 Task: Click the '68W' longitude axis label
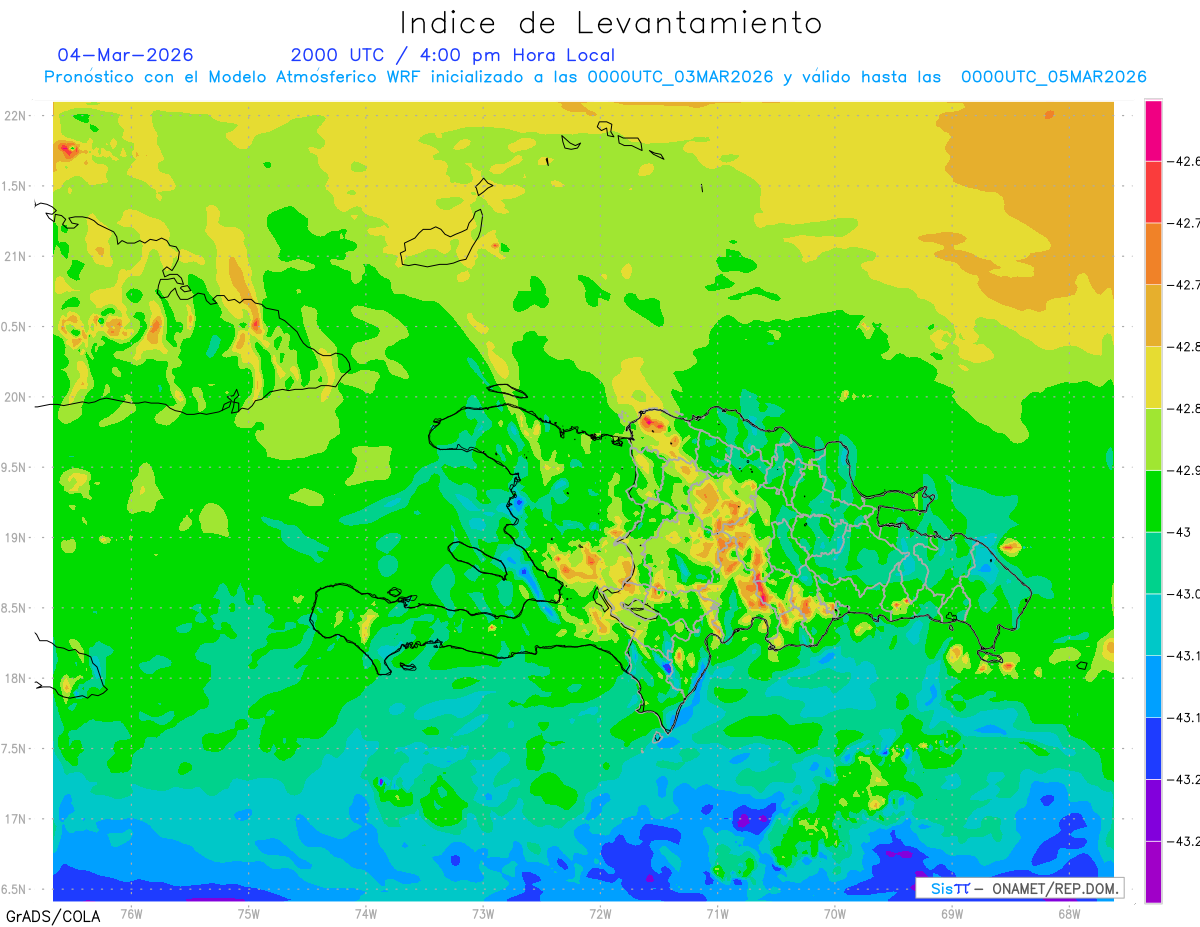coord(1069,914)
